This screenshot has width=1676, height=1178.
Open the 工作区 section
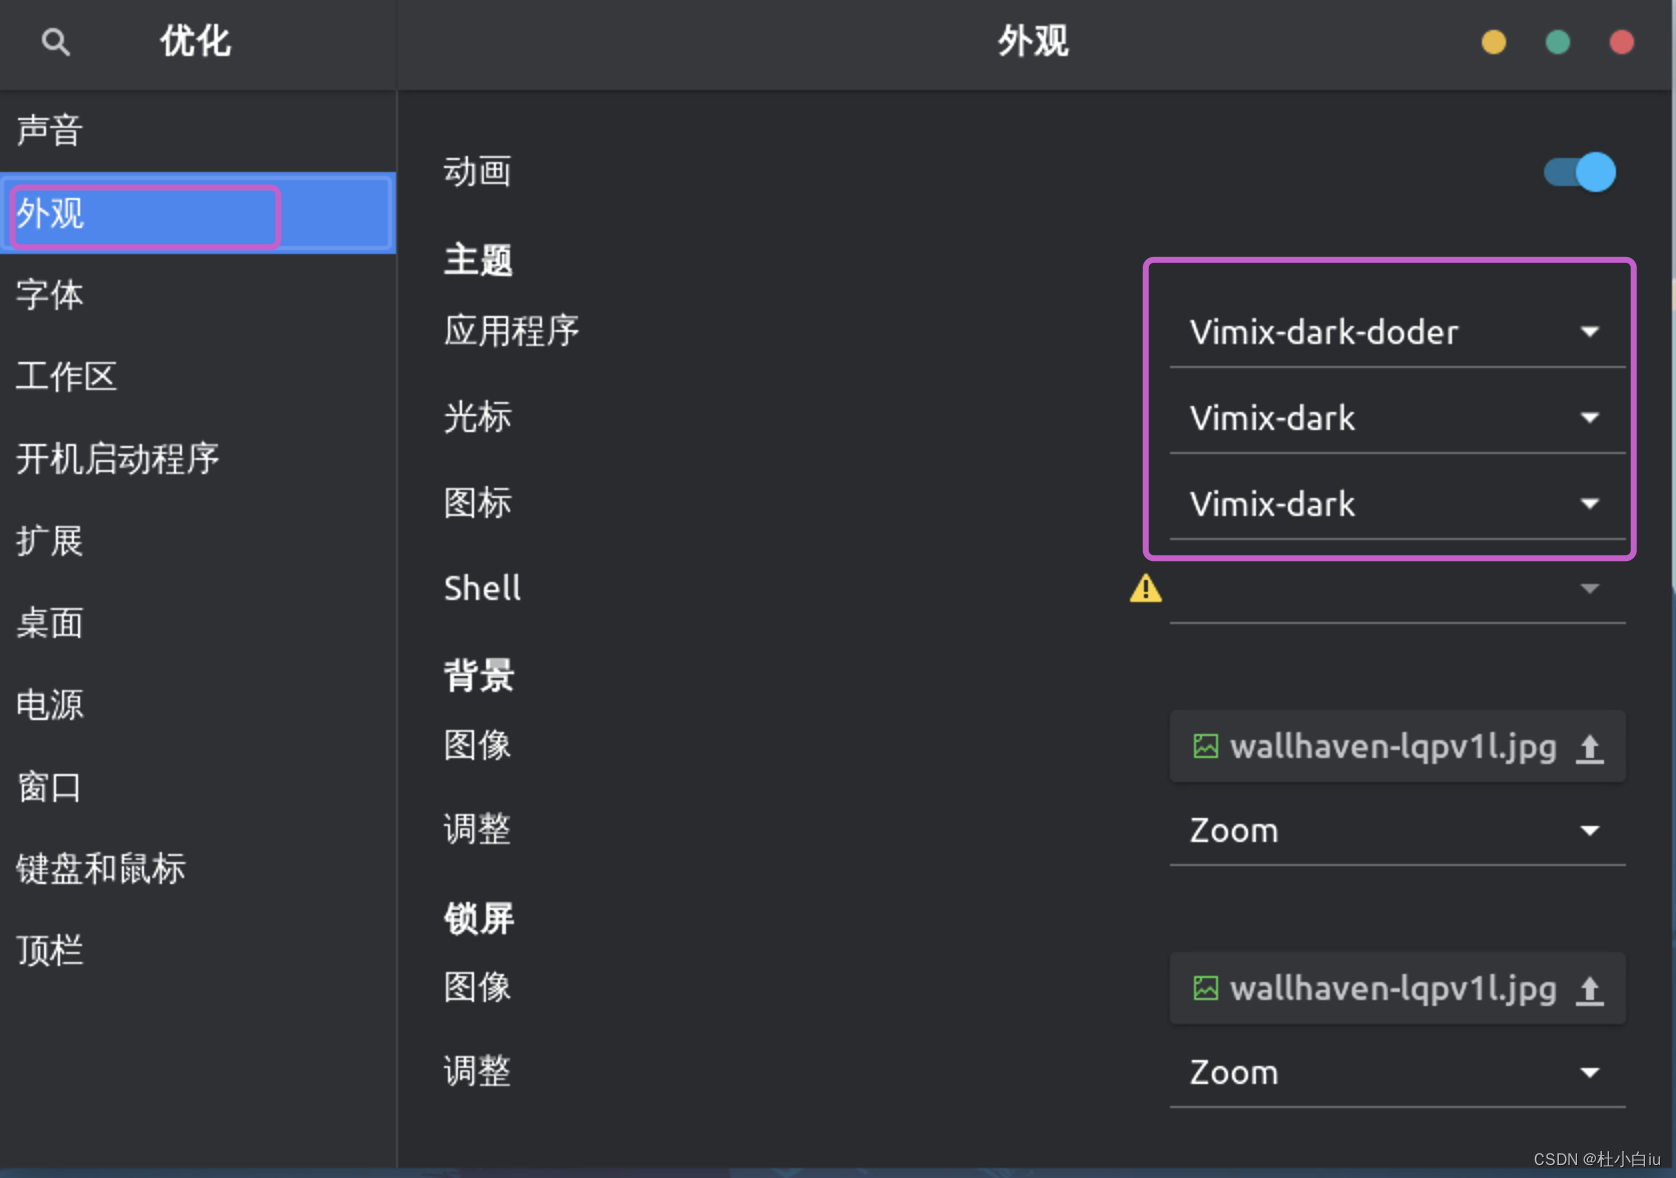coord(198,377)
